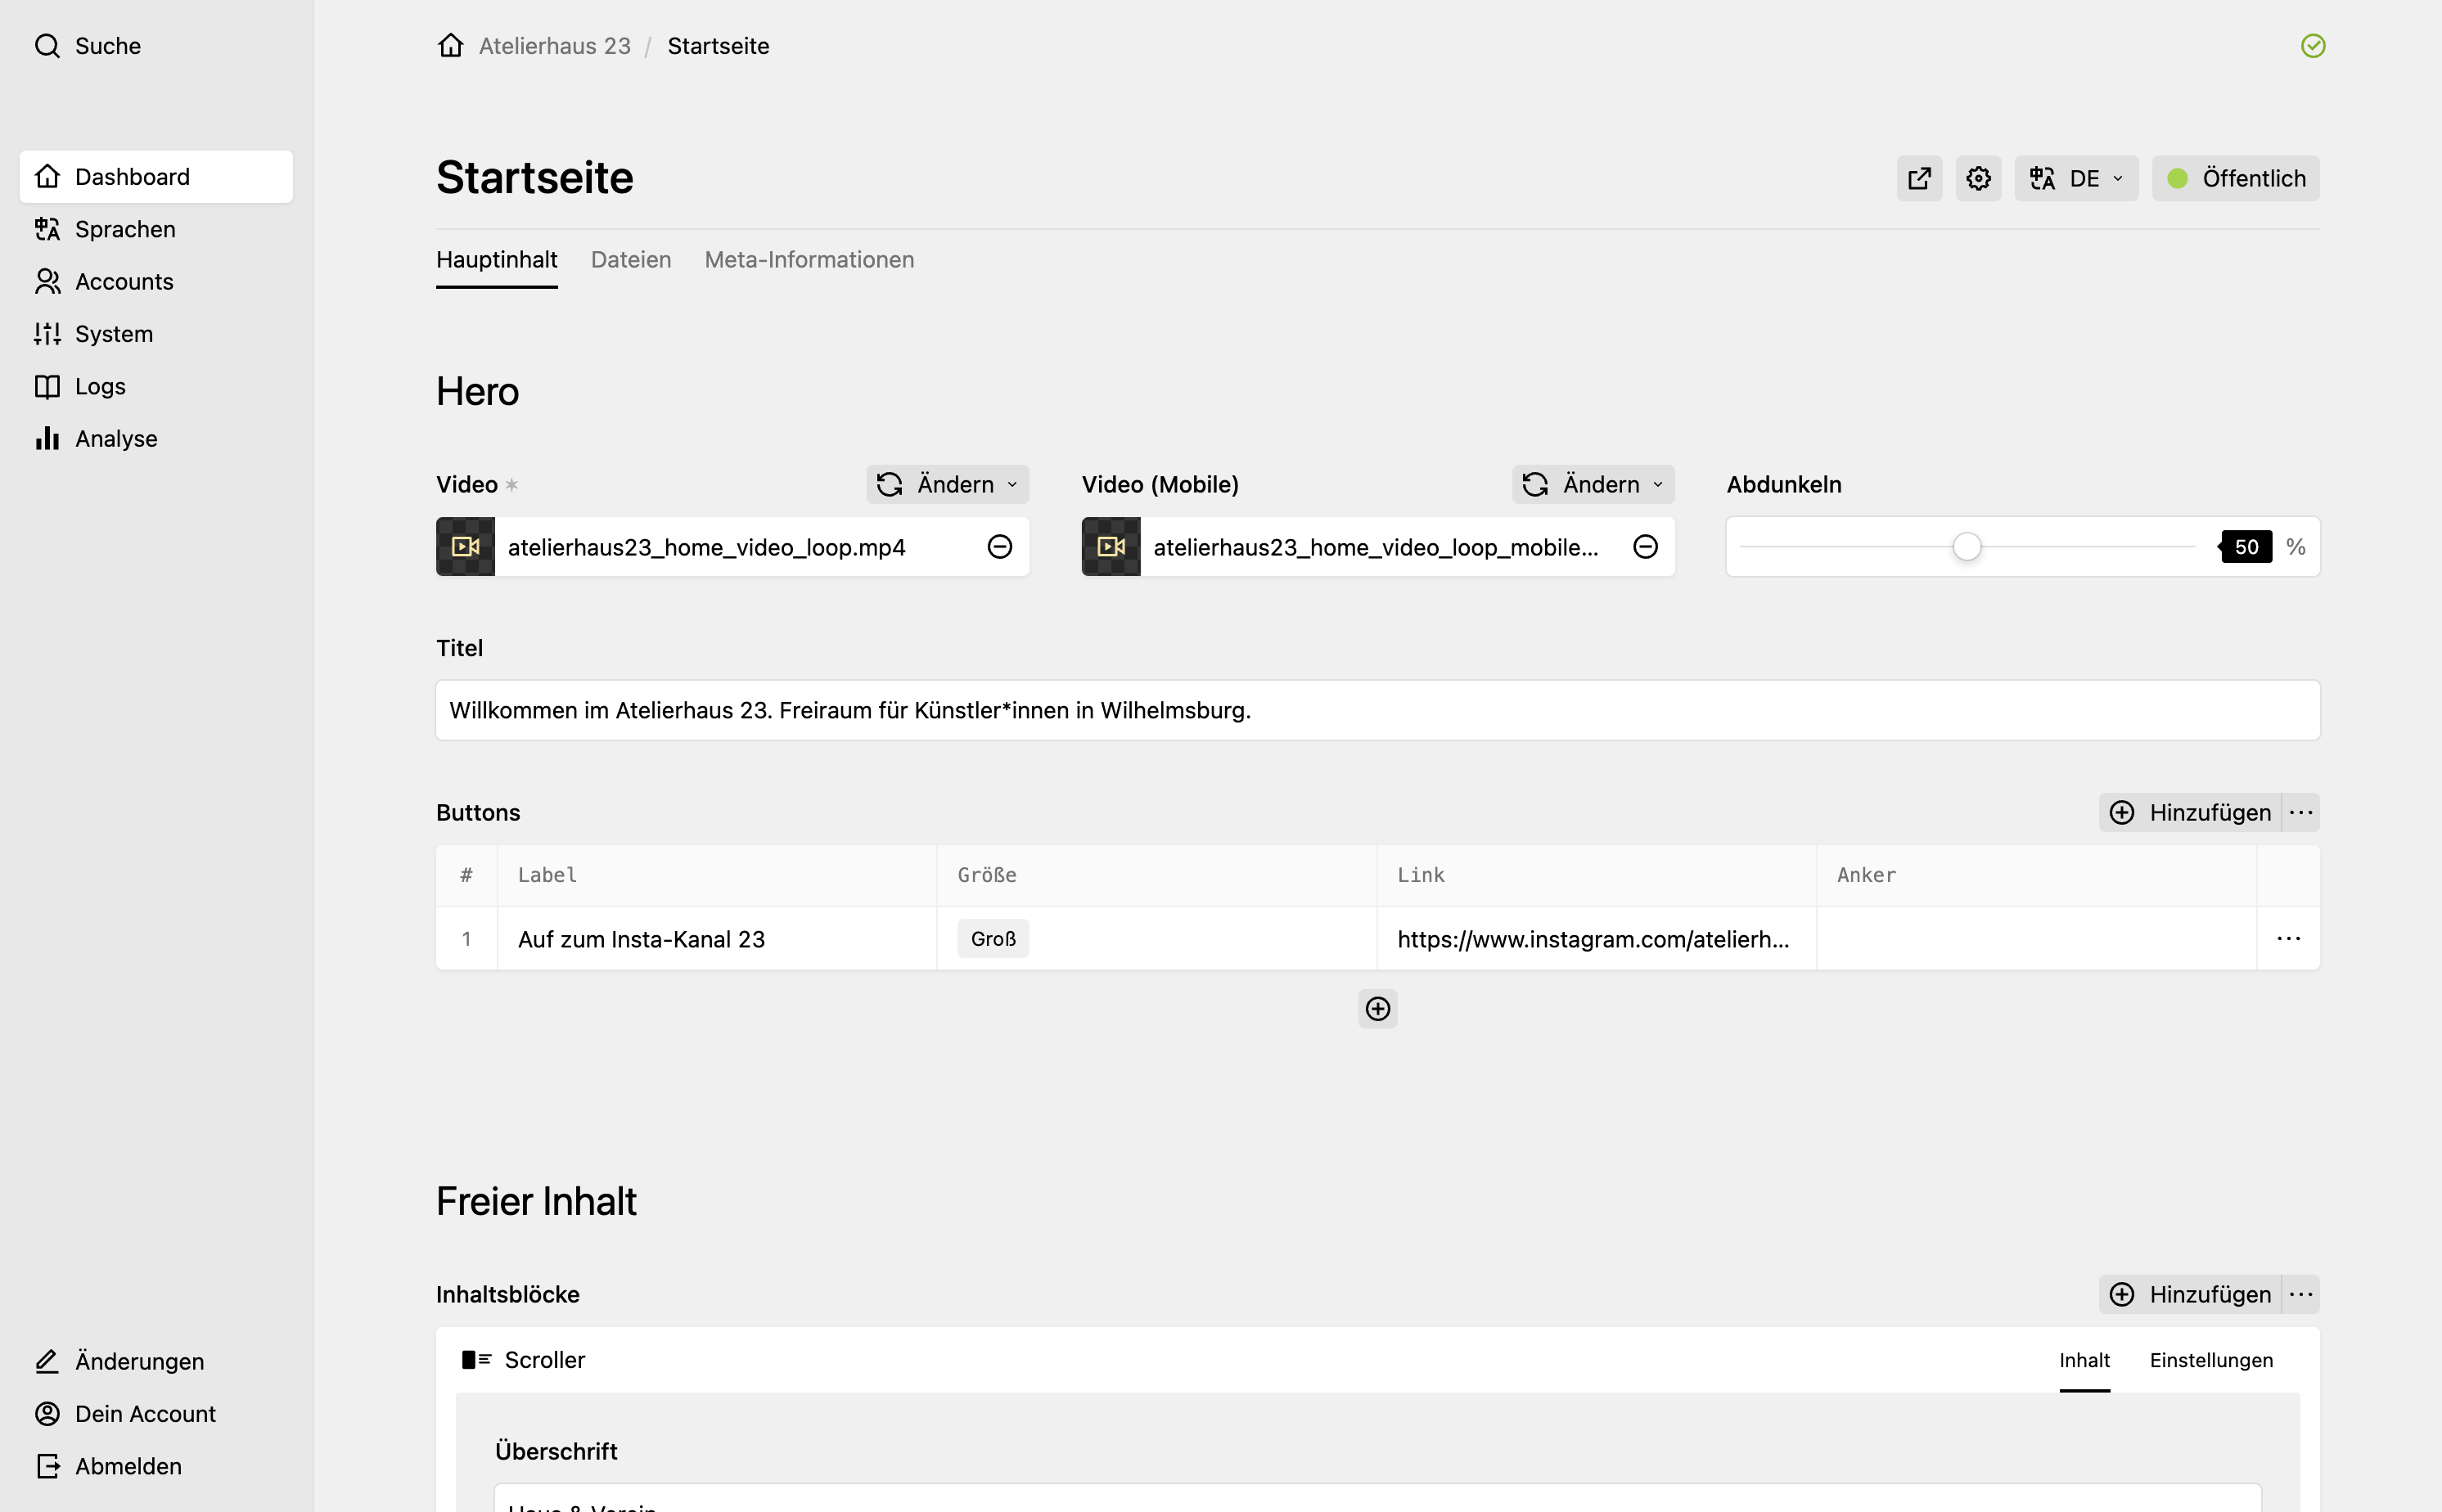Collapse the Scroller block header

click(545, 1359)
